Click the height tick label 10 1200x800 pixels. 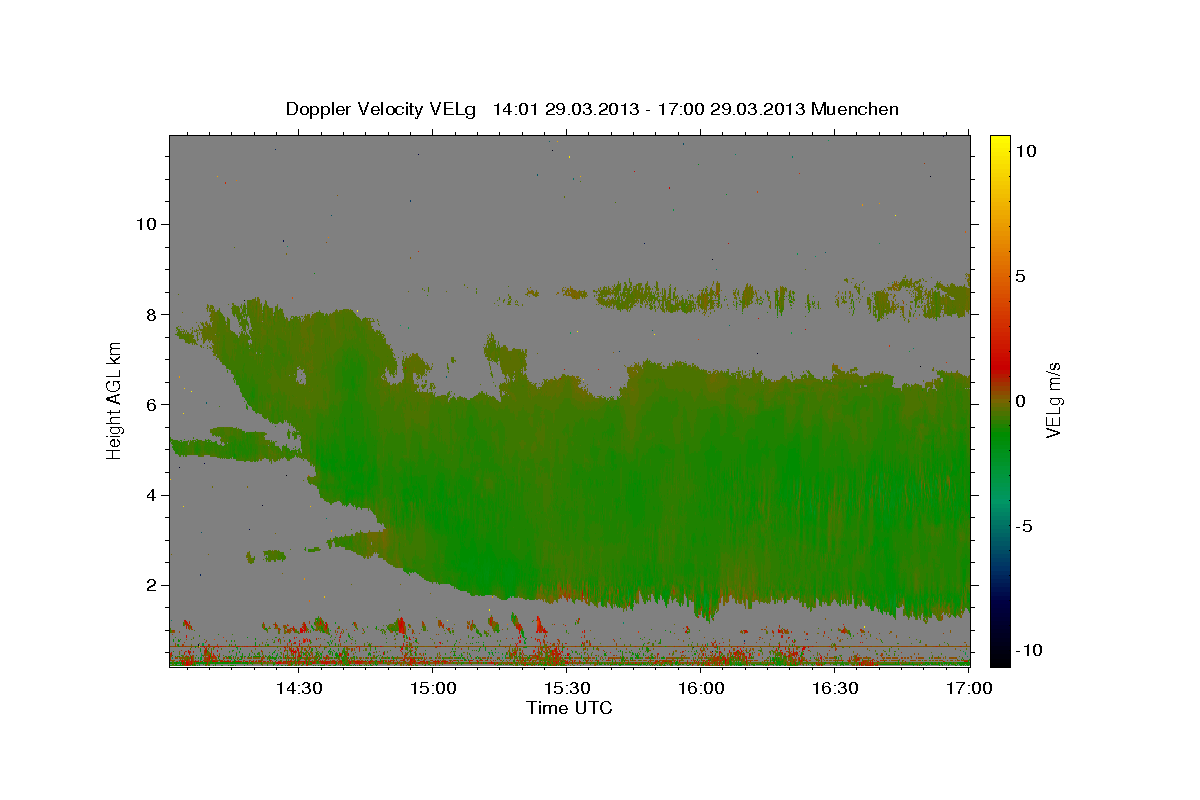point(146,223)
